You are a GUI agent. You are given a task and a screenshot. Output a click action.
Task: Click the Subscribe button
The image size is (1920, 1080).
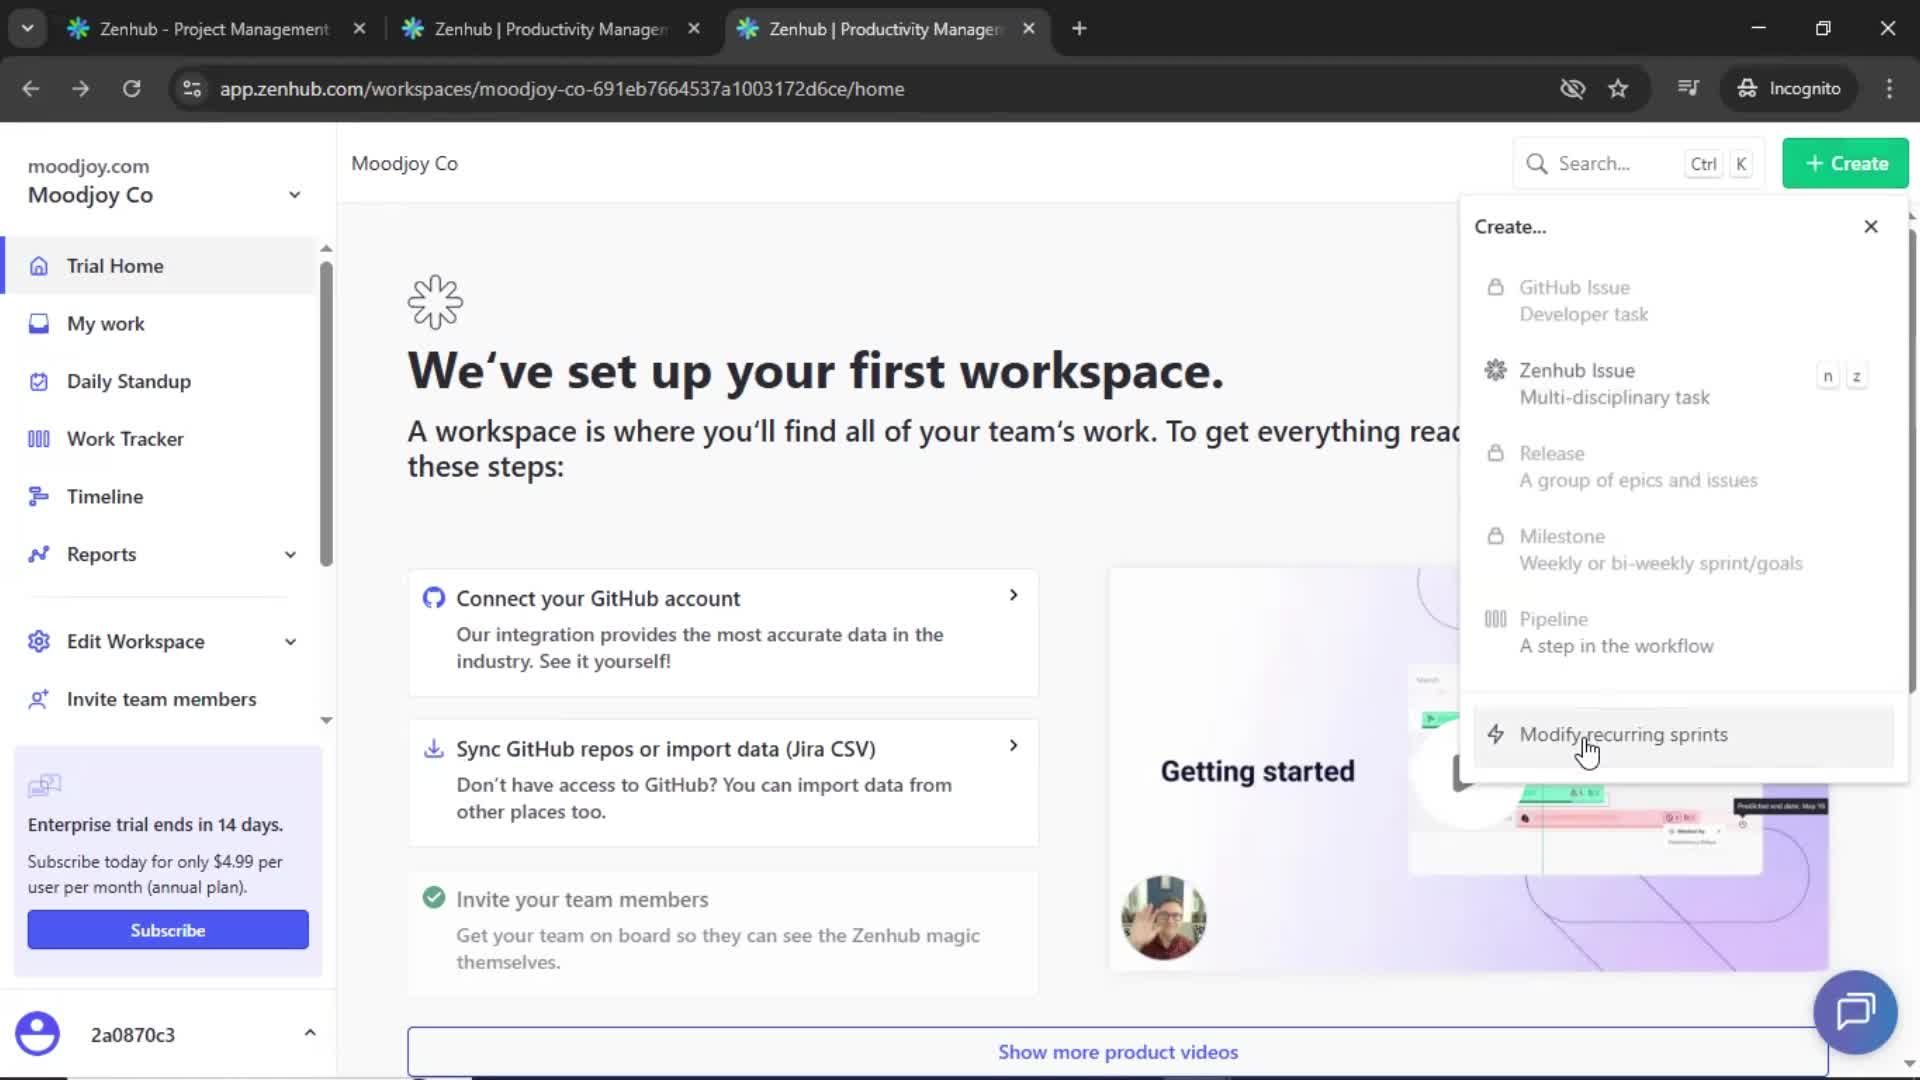click(x=167, y=929)
